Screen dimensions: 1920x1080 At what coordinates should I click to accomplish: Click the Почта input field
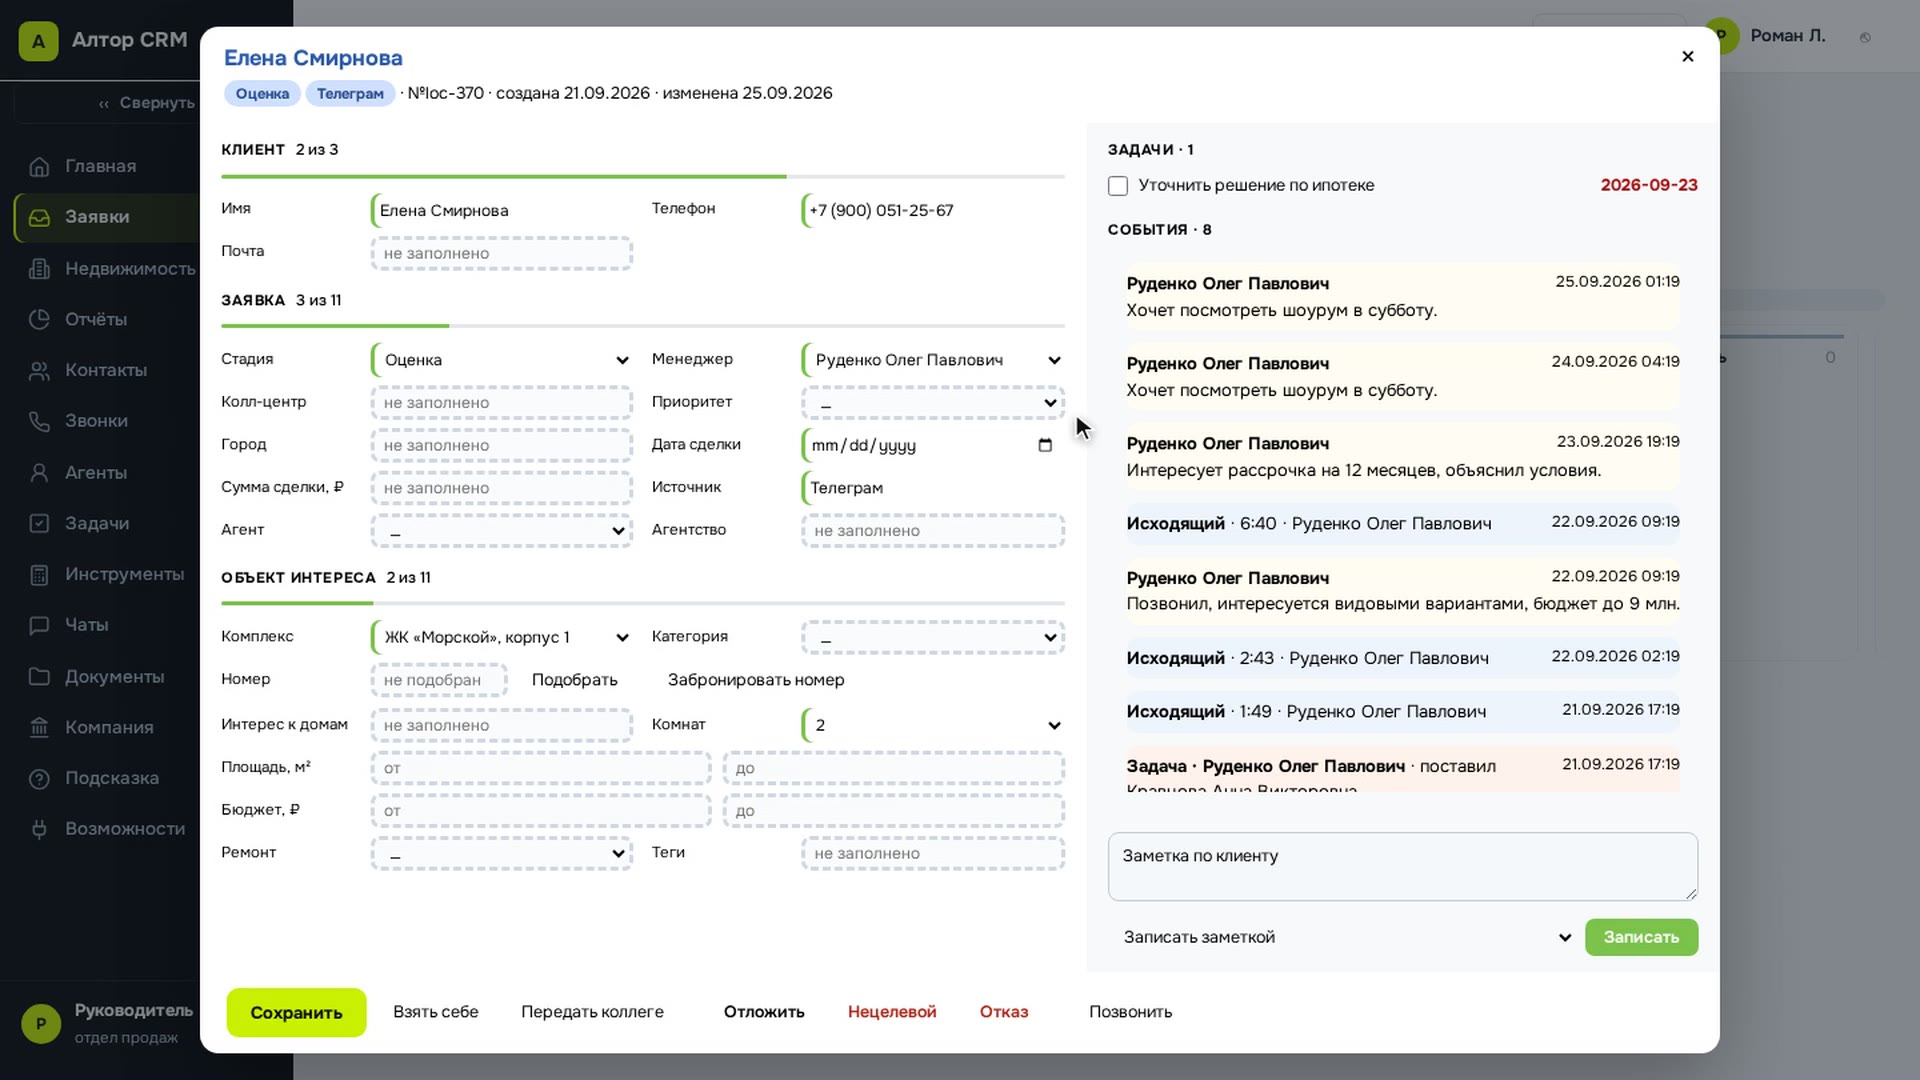502,254
